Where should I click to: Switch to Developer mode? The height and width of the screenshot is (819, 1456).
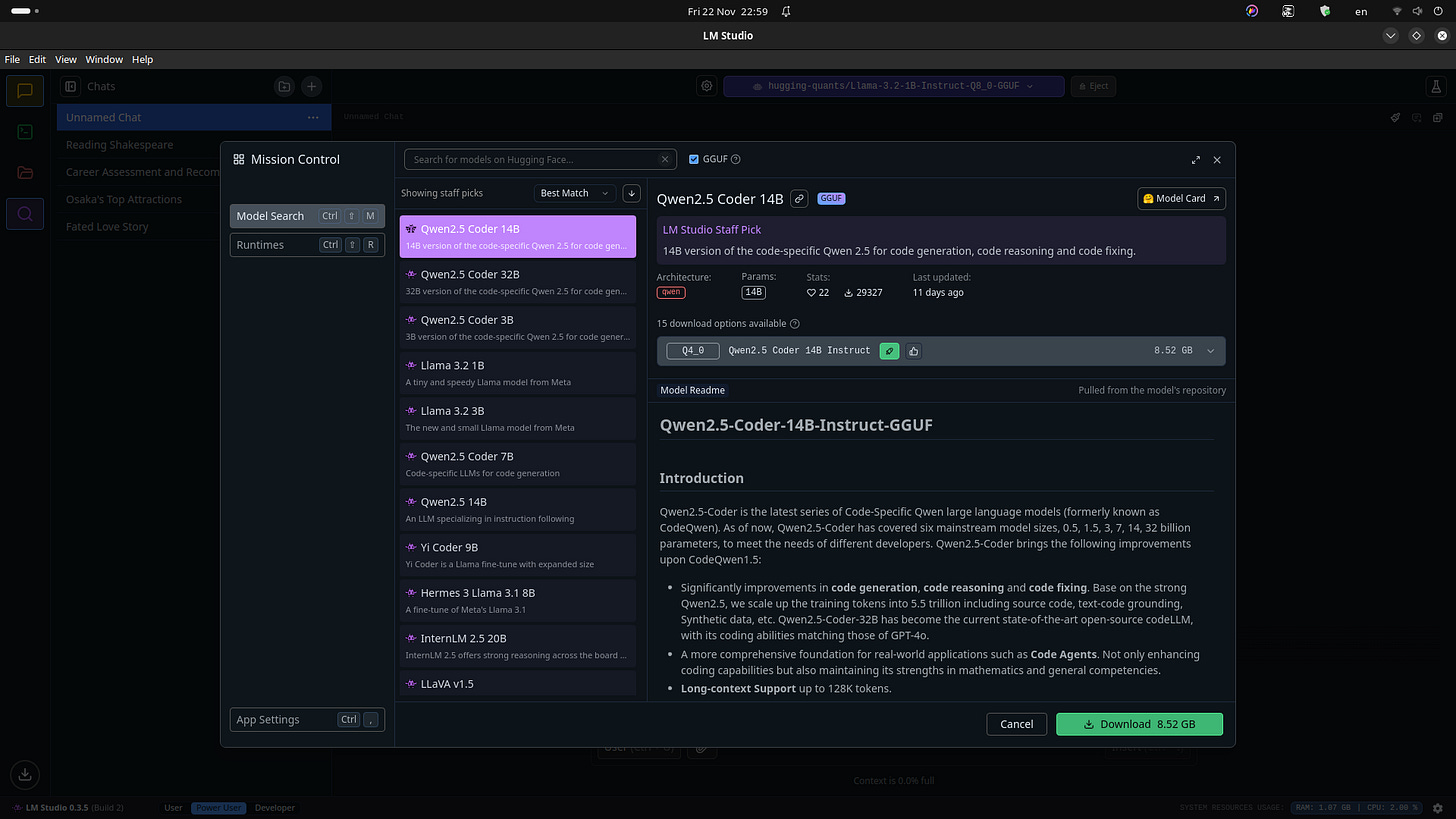click(275, 808)
